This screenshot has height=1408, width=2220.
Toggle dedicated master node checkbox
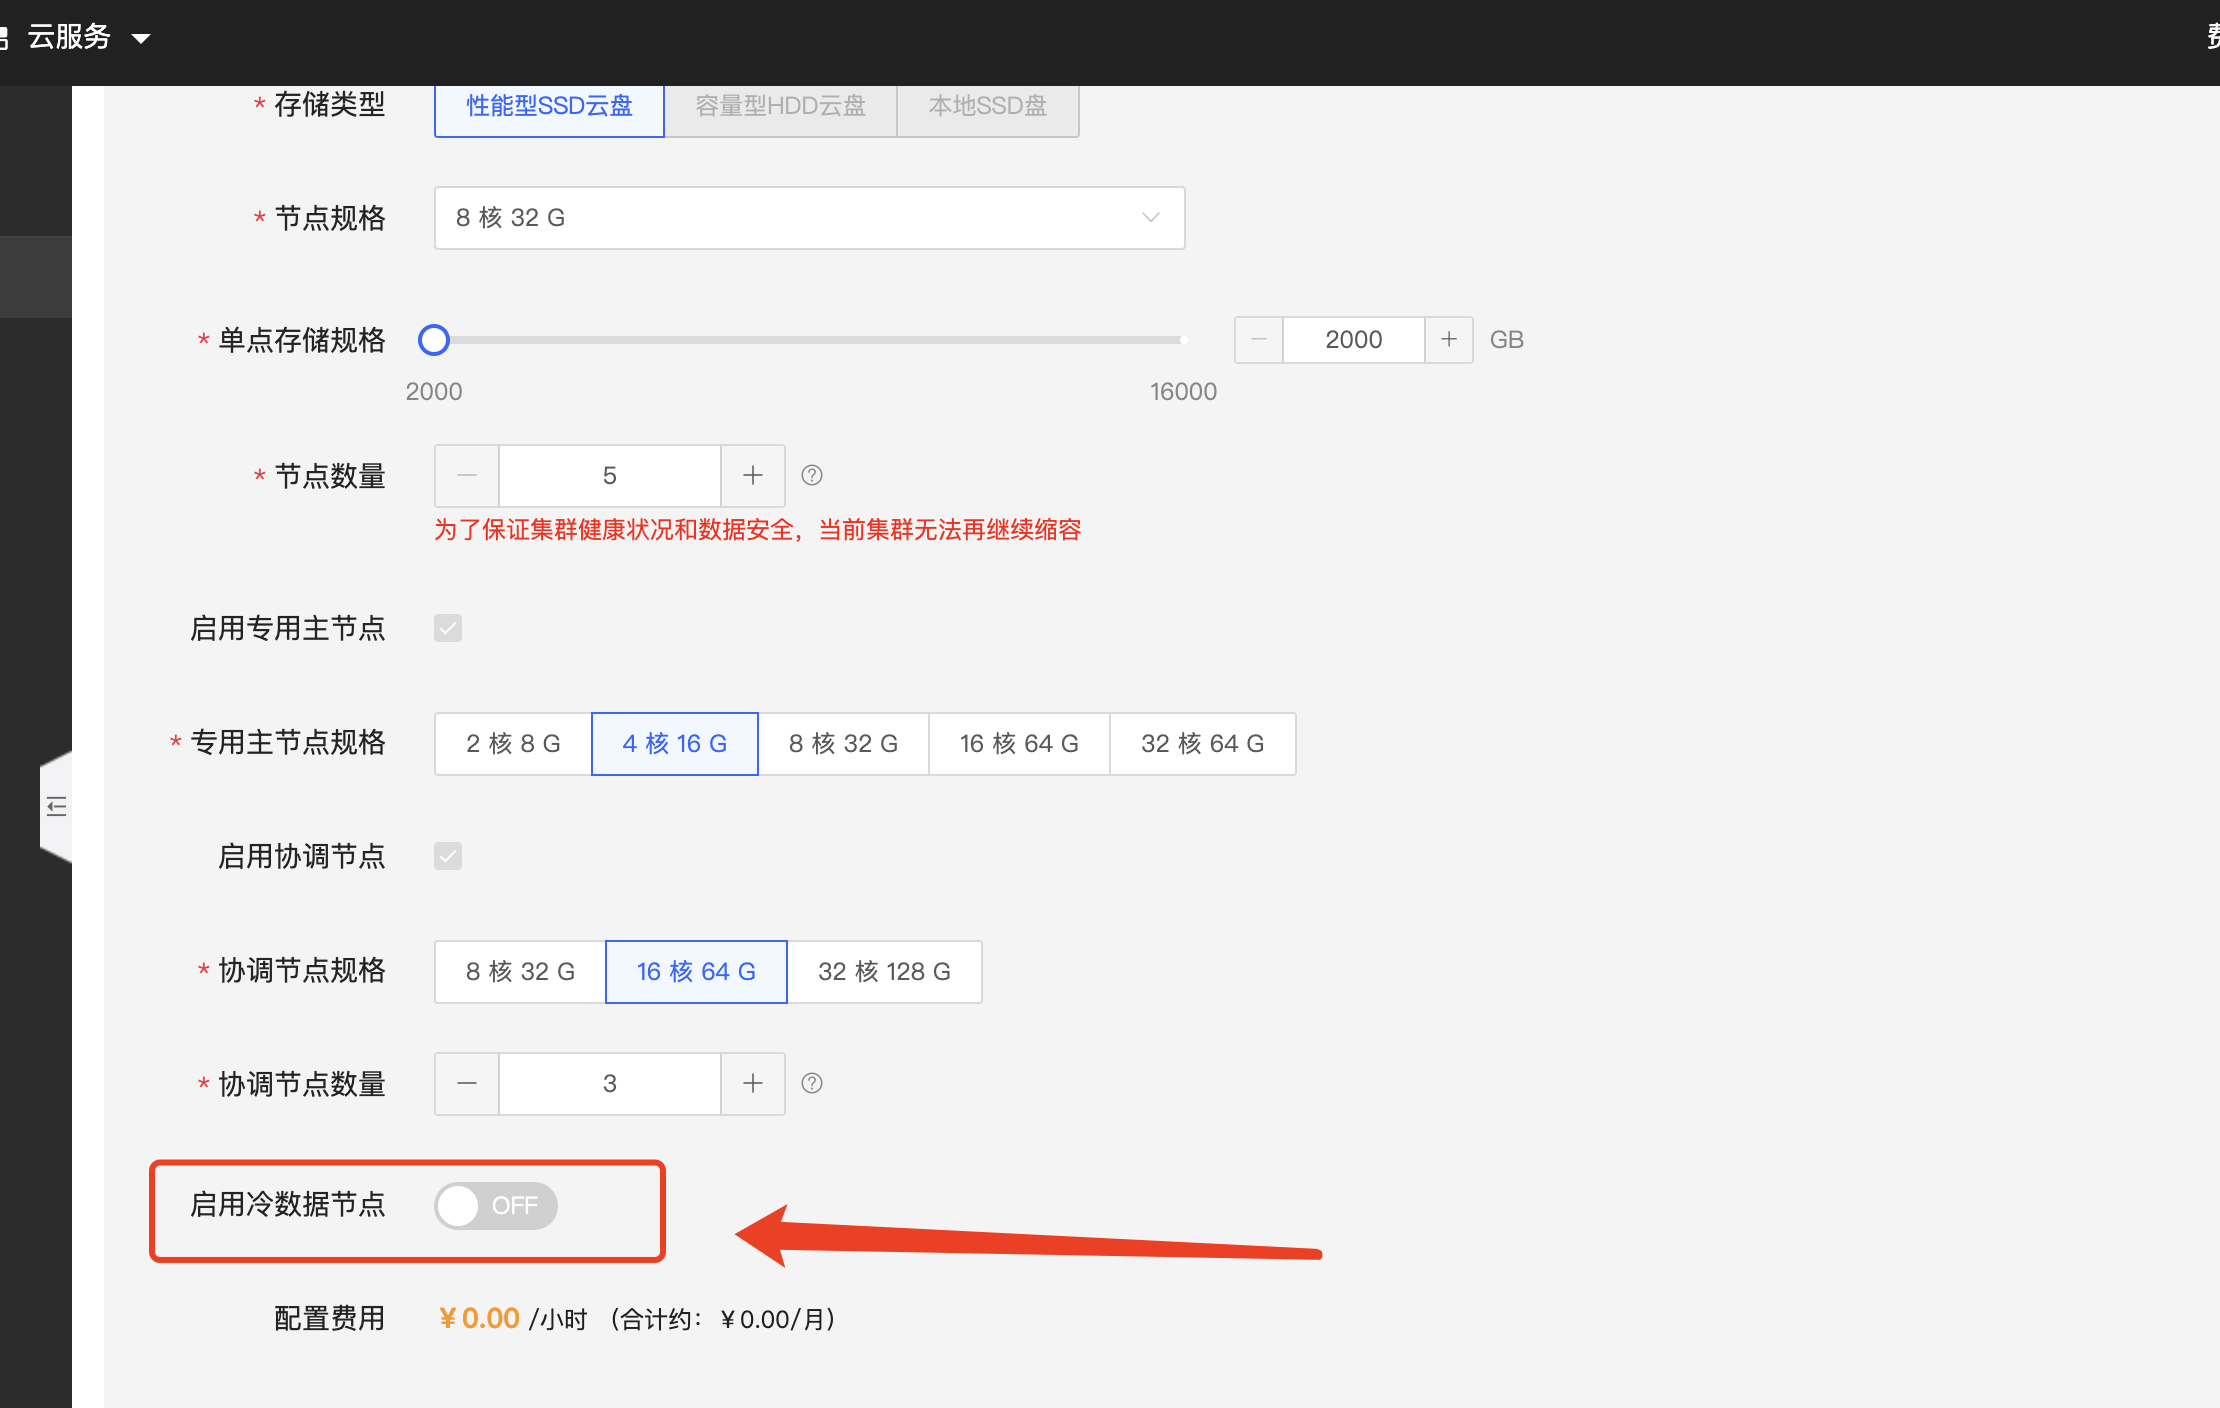448,628
